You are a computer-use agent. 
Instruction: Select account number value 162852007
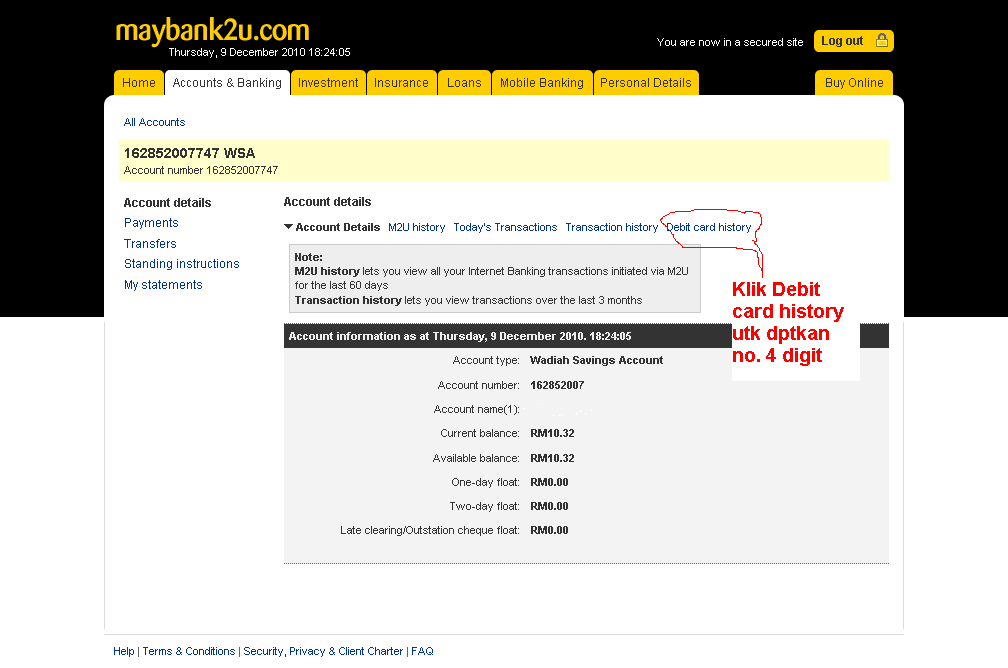557,385
